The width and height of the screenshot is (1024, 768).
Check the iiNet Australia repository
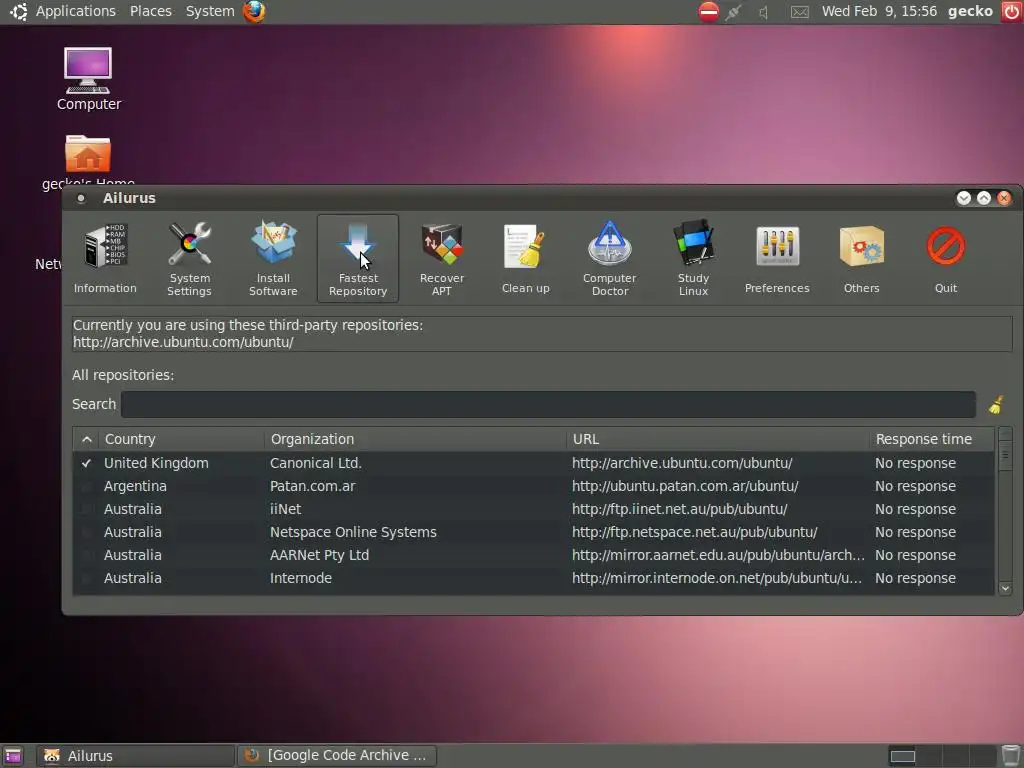point(86,509)
